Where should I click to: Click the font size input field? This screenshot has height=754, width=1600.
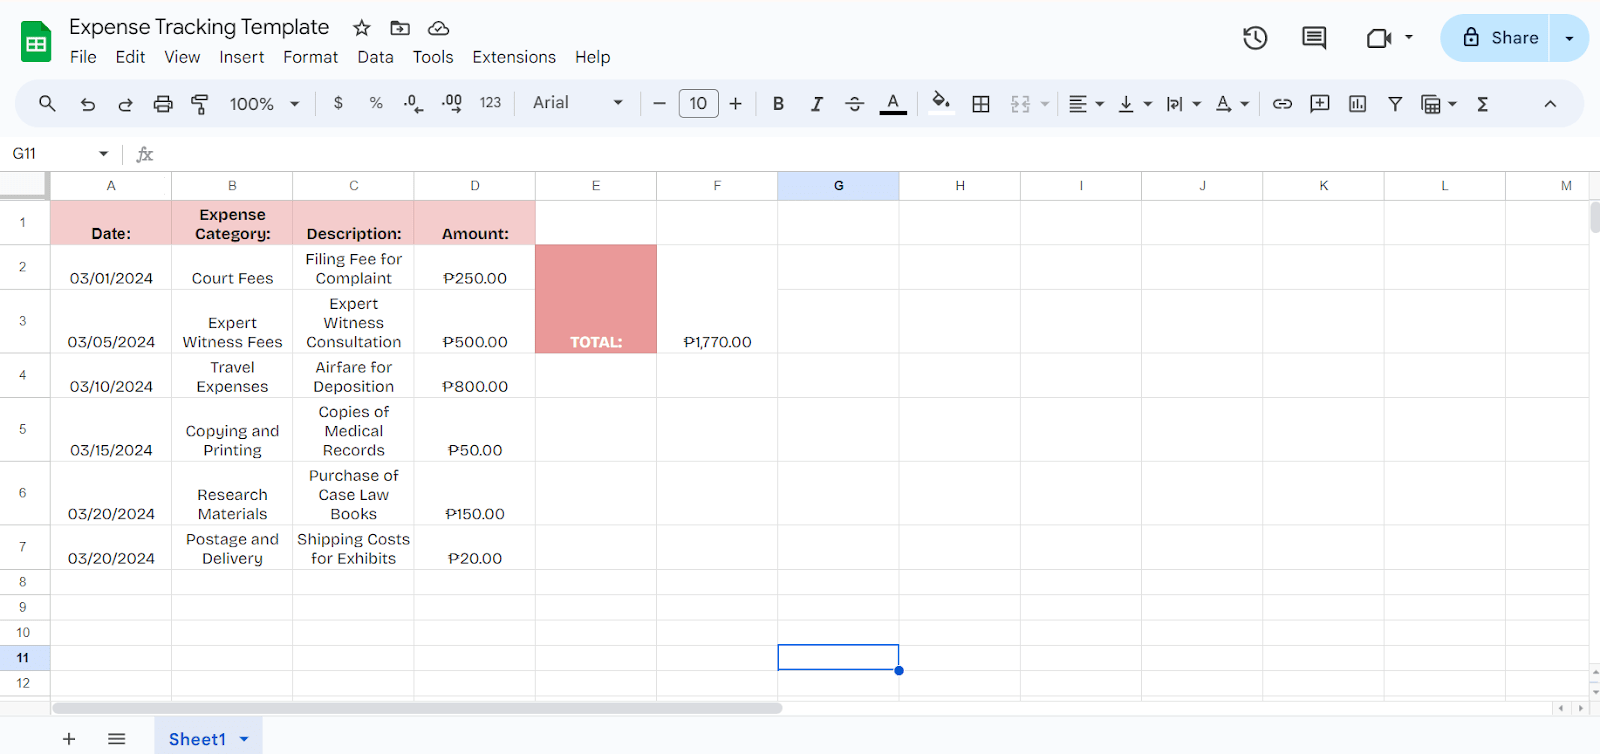(698, 103)
